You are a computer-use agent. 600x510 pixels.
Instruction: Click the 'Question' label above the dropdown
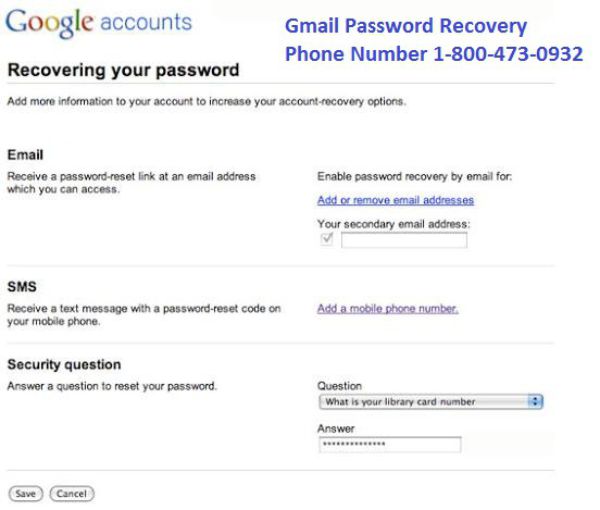(339, 386)
